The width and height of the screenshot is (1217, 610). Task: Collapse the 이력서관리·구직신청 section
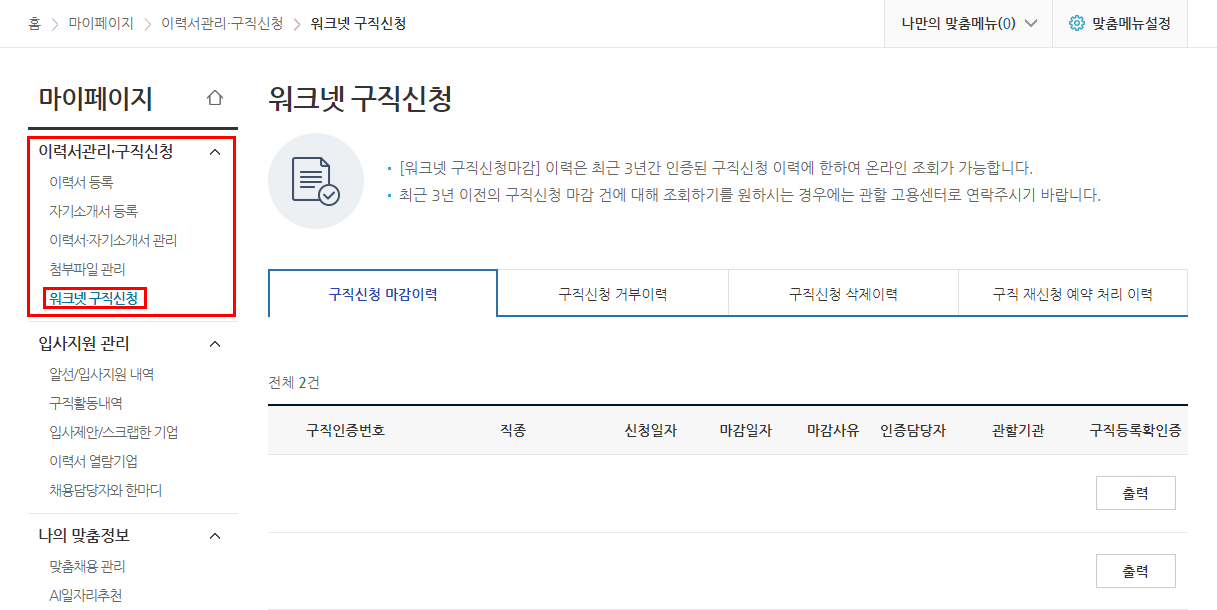tap(214, 152)
